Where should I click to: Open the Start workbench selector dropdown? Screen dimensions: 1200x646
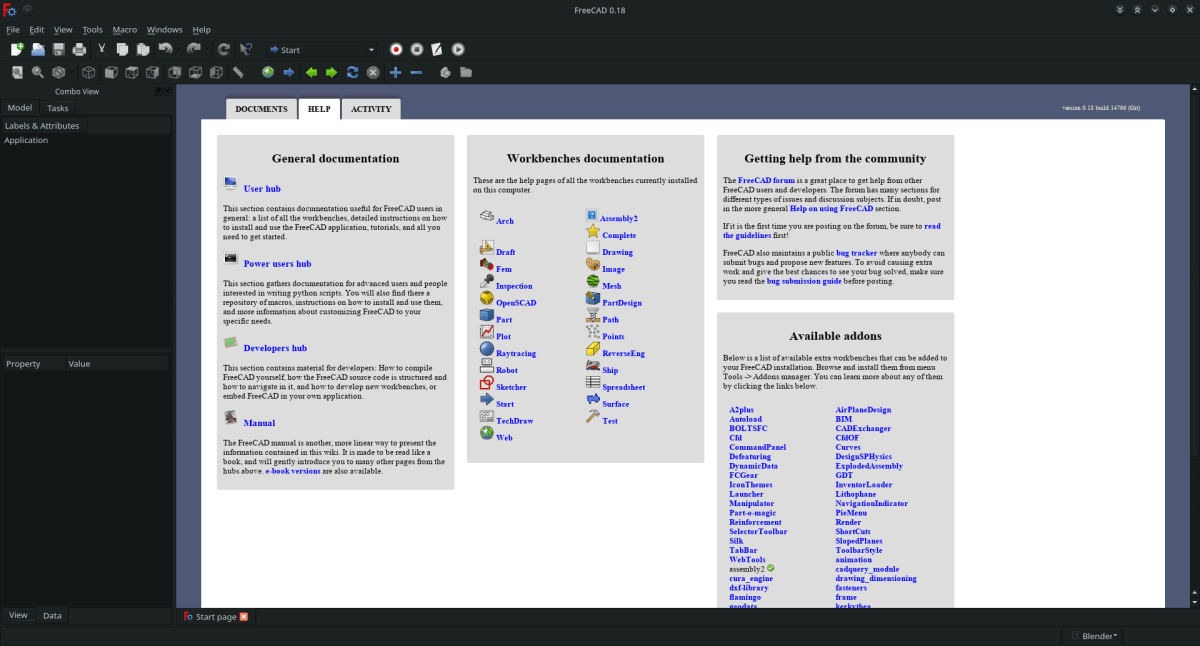tap(321, 49)
